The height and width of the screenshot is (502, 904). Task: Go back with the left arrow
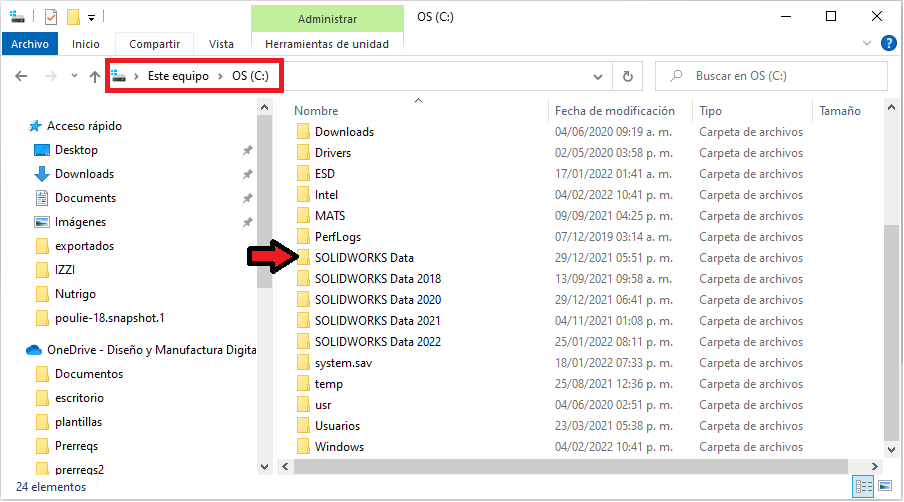pos(21,76)
